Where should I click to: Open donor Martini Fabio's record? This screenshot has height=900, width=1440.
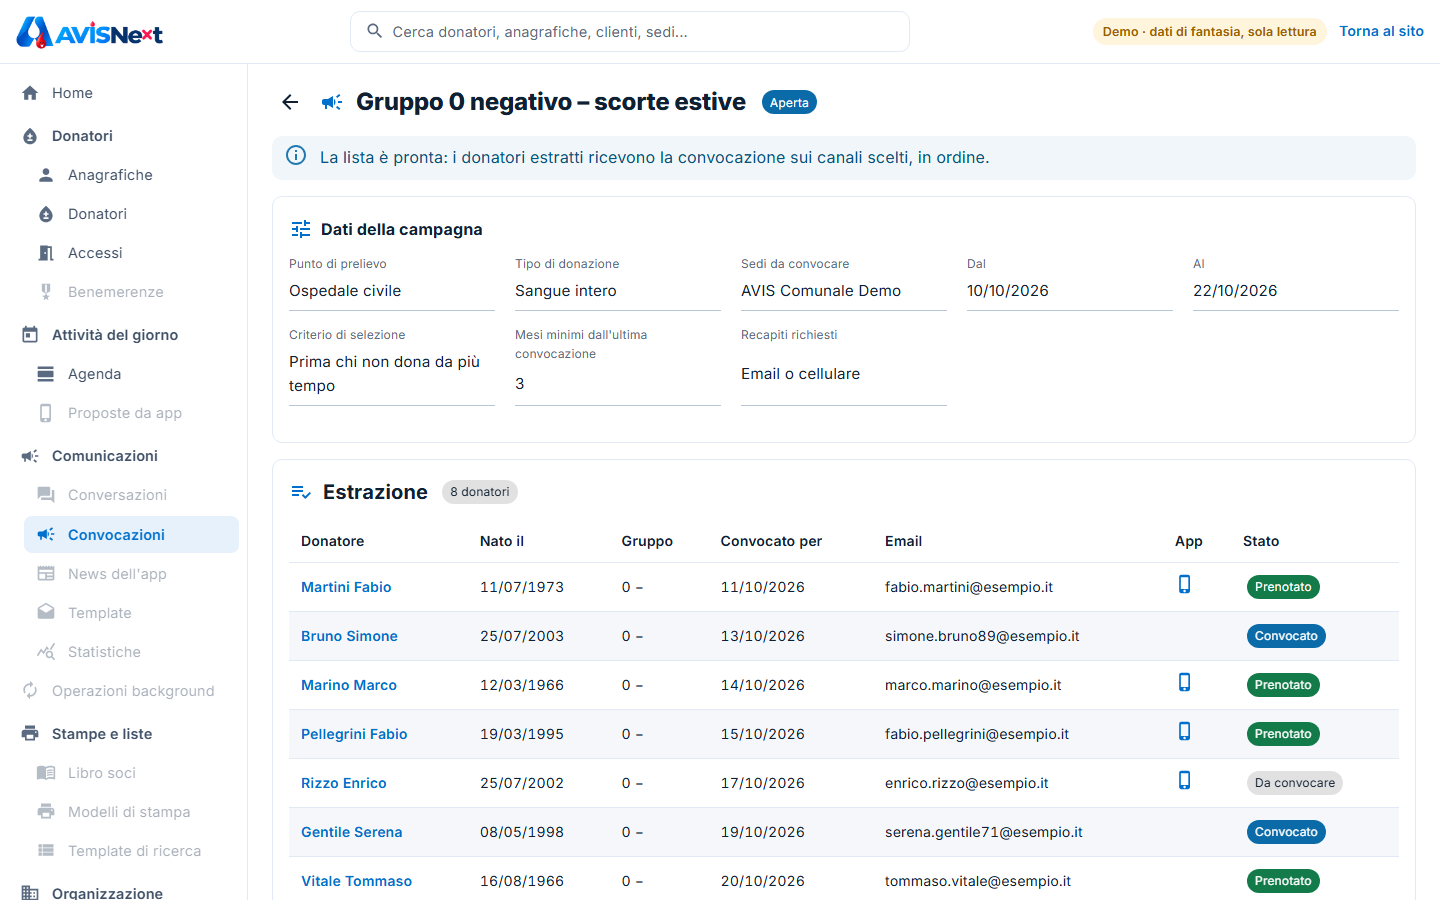tap(346, 587)
